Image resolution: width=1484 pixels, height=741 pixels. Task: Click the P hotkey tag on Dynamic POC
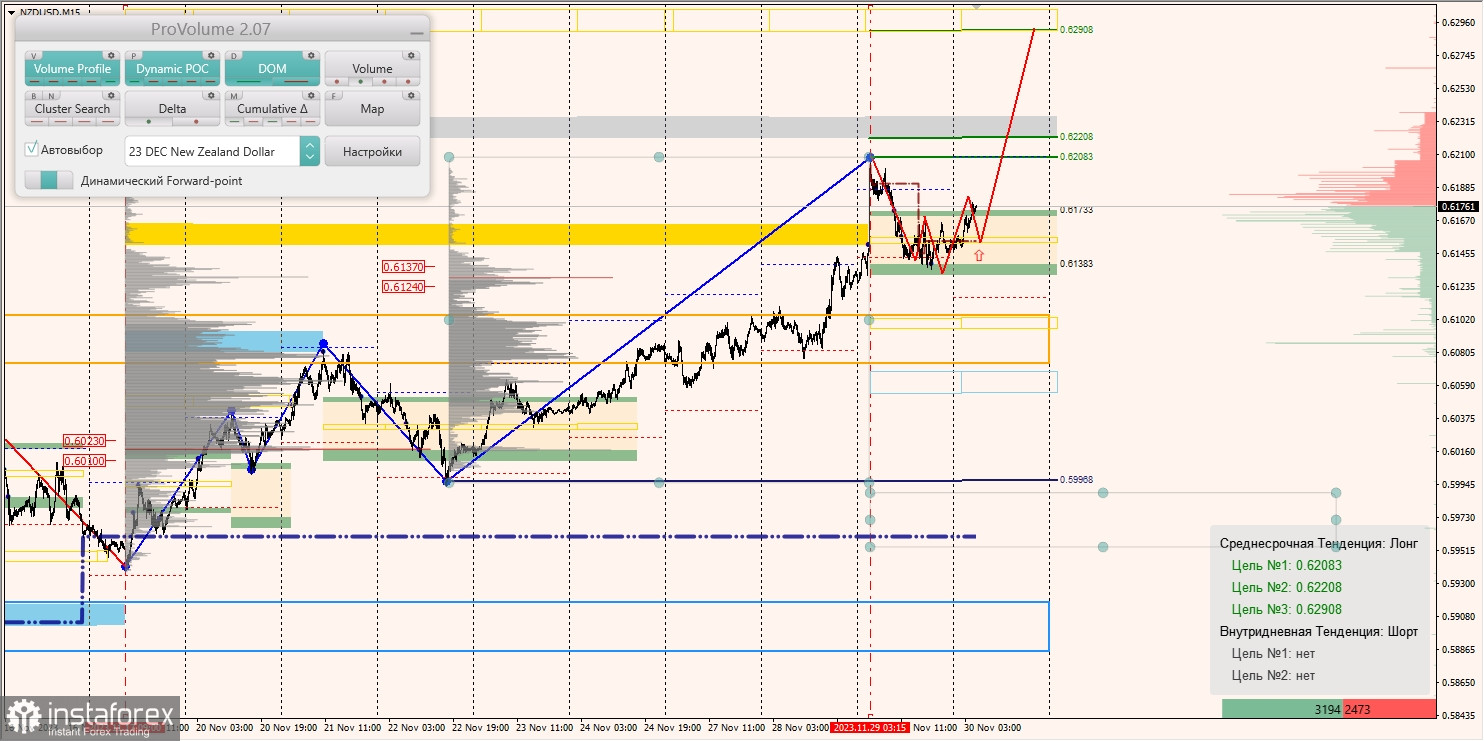pos(134,56)
